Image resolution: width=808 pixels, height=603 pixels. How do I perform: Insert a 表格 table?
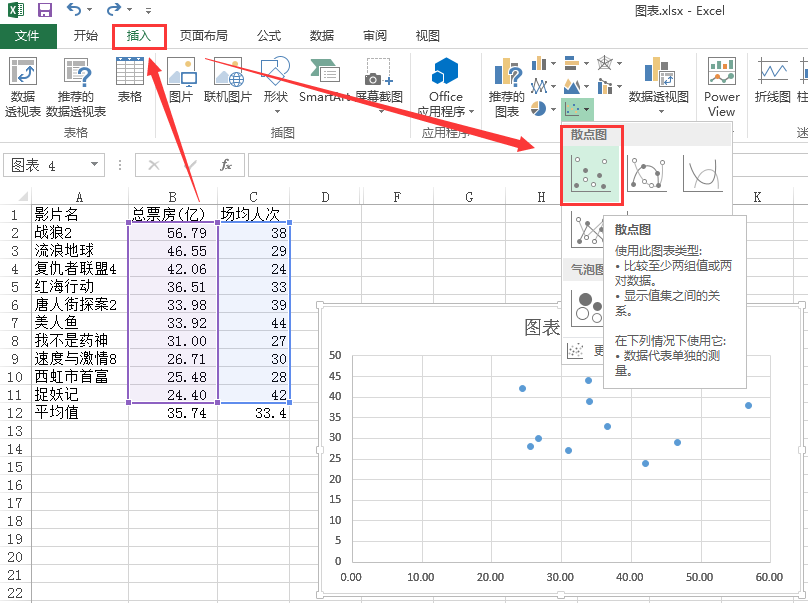click(x=129, y=80)
